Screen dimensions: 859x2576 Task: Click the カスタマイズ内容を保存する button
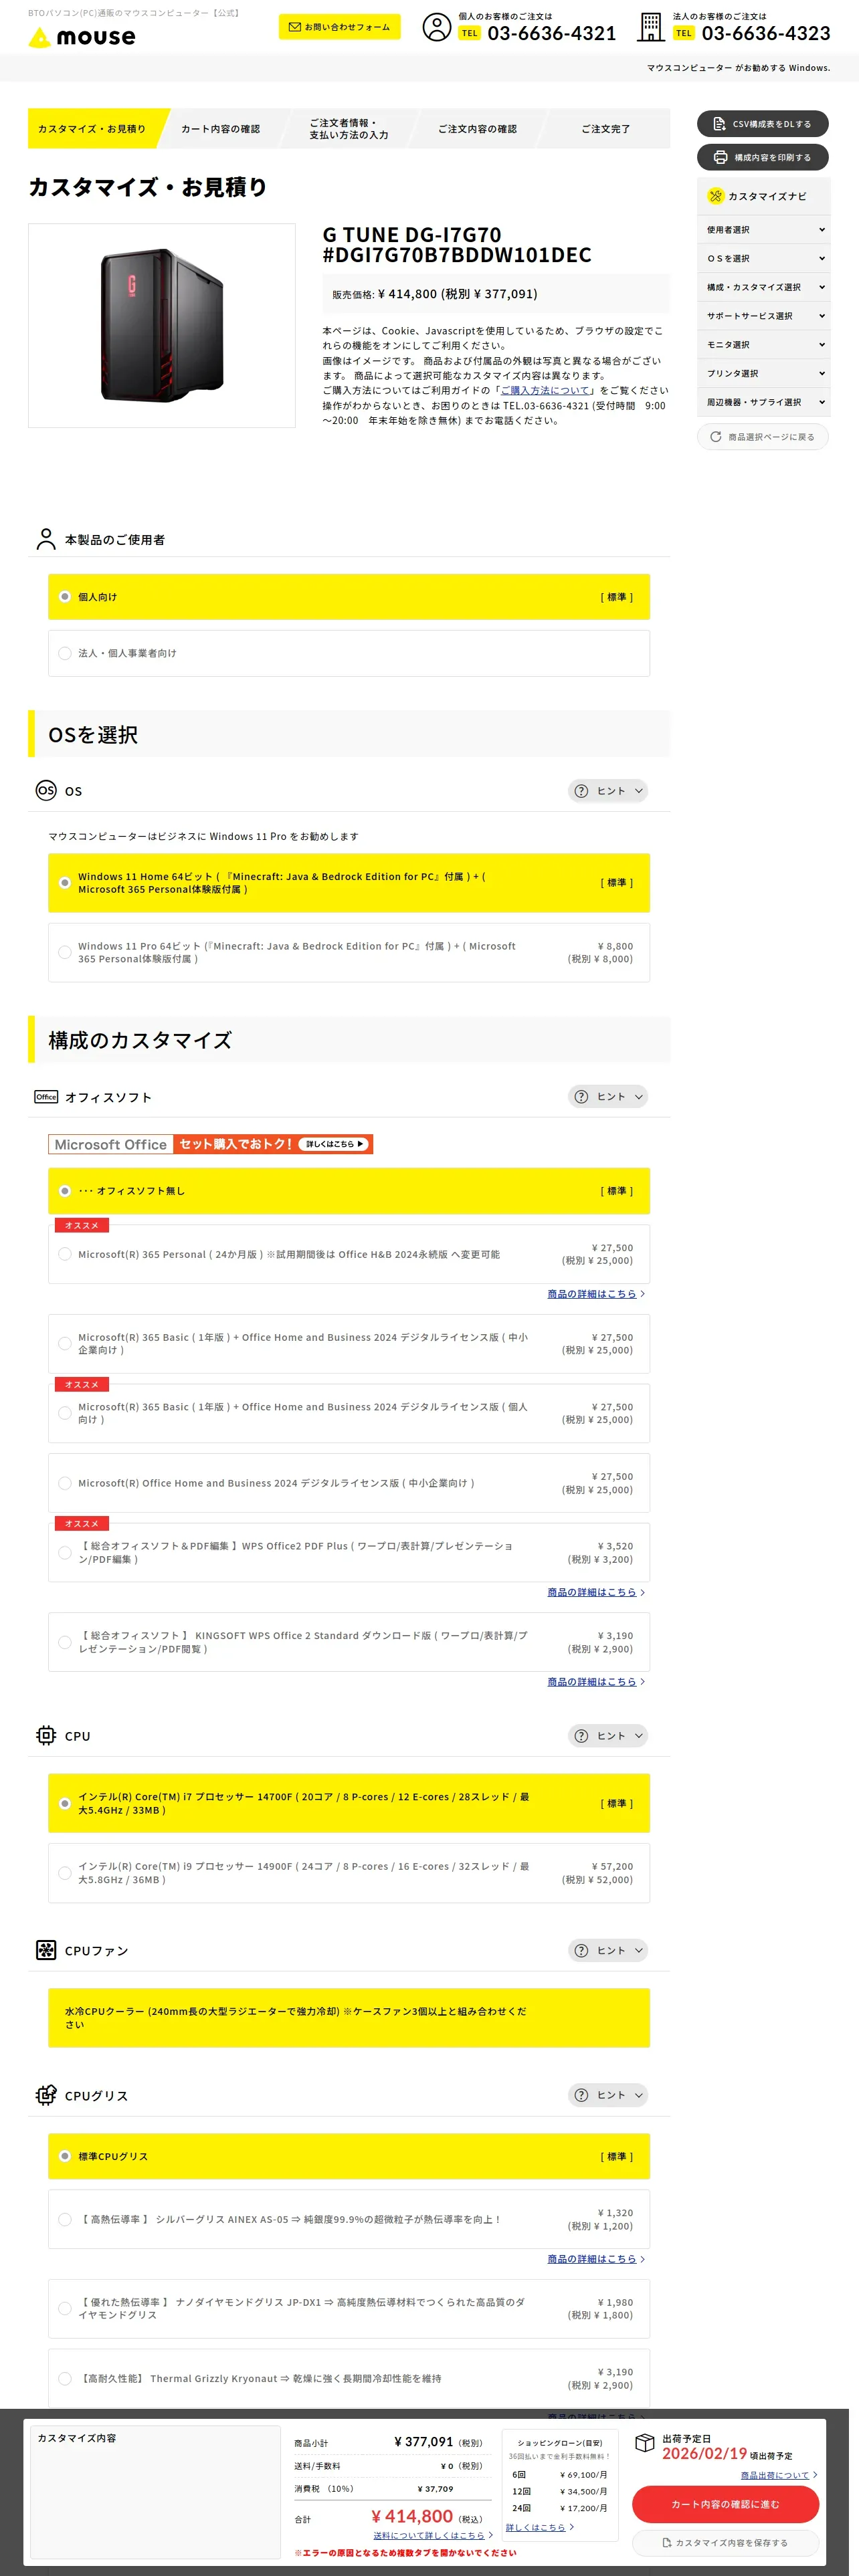[x=725, y=2542]
